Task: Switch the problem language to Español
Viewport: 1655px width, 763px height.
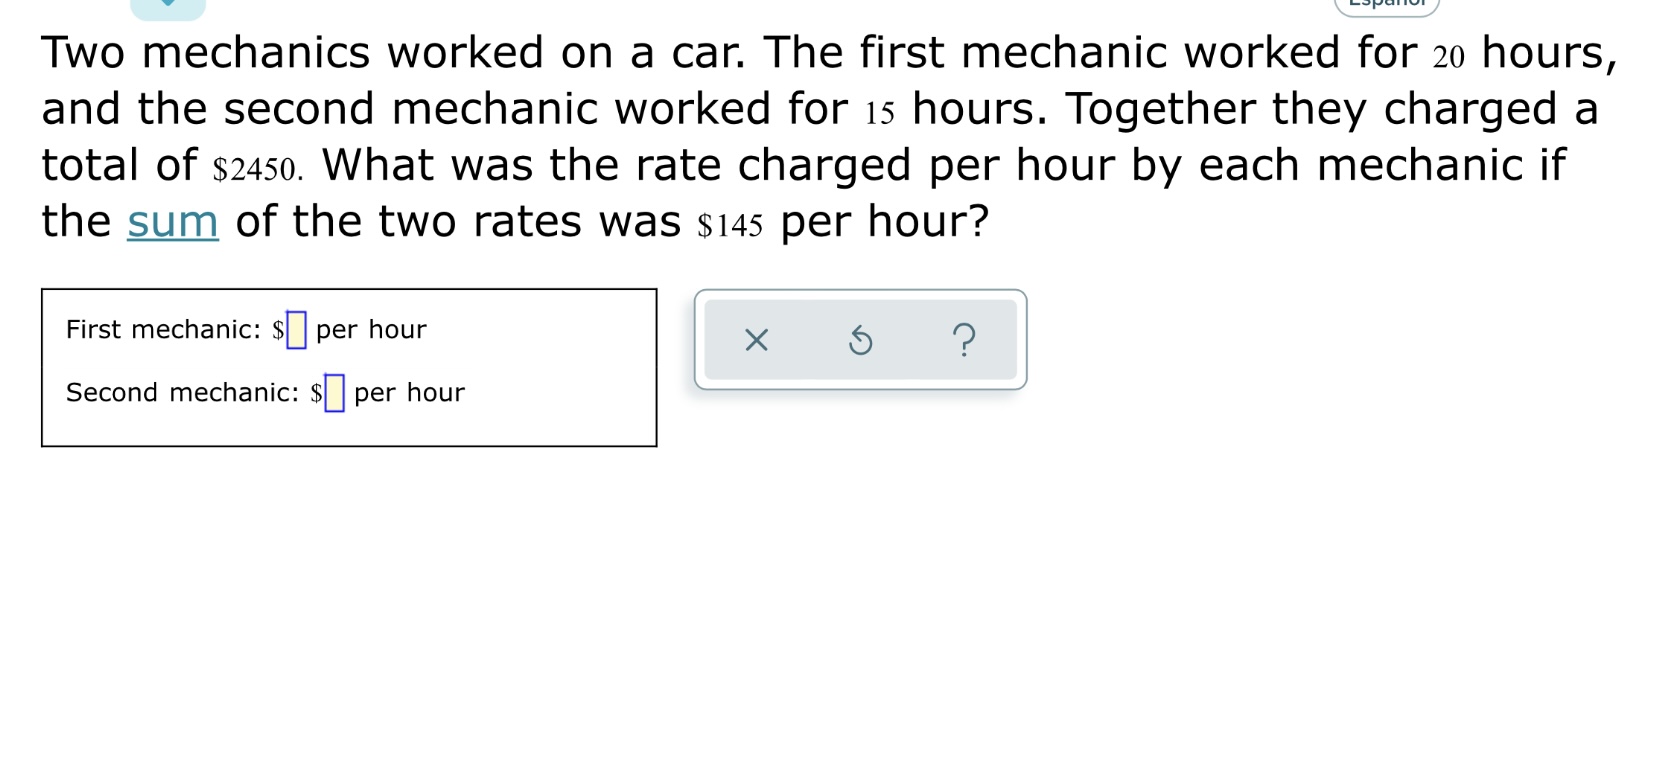Action: (1385, 5)
